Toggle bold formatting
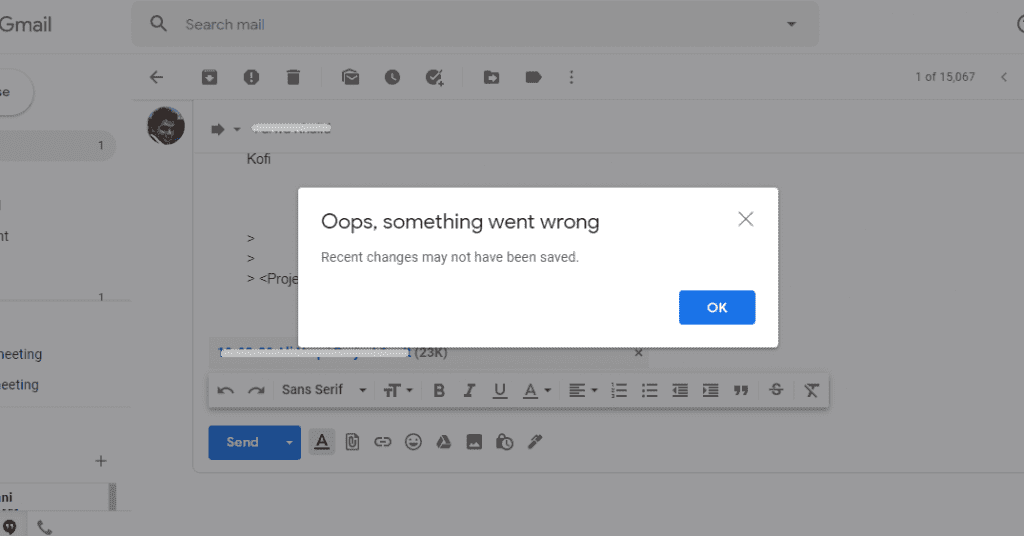1024x536 pixels. [x=439, y=390]
